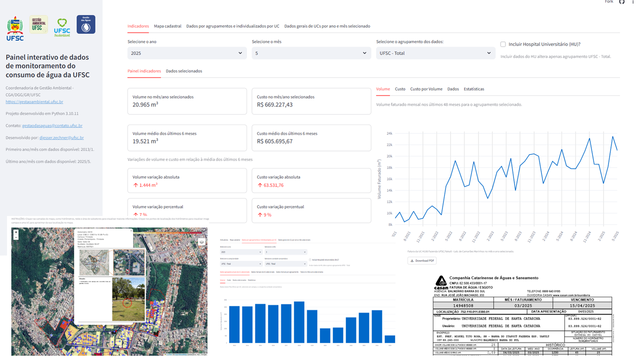The width and height of the screenshot is (640, 360).
Task: Click the Volume variação percentual card
Action: coord(187,210)
